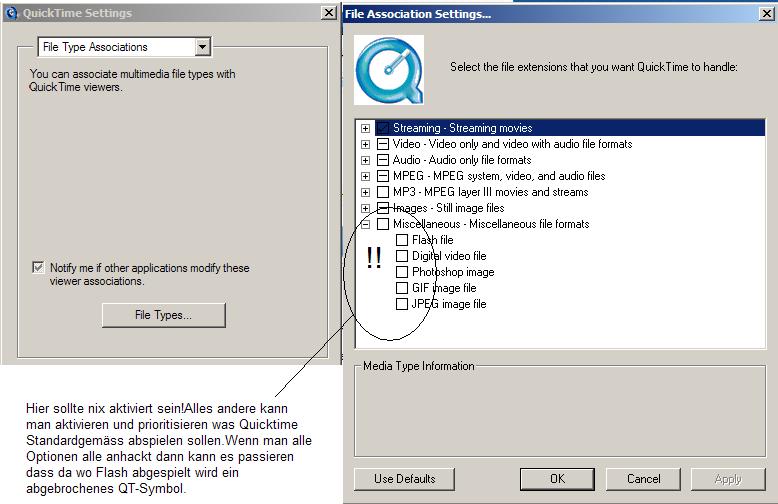Check the Digital video file checkbox
778x504 pixels.
[402, 256]
